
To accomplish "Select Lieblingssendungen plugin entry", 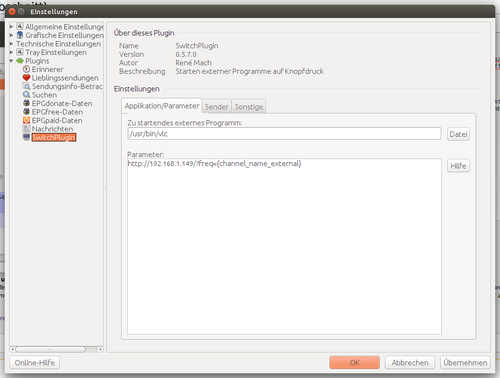I will pyautogui.click(x=65, y=78).
